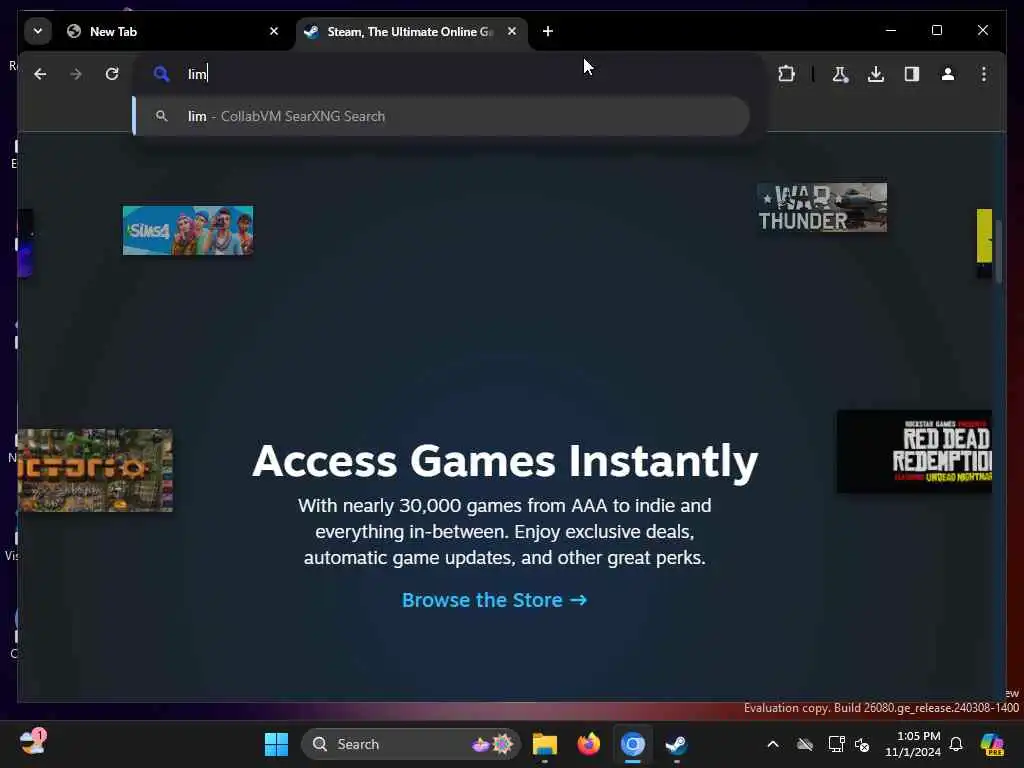Viewport: 1024px width, 768px height.
Task: Click the Access Games Instantly heading
Action: [x=505, y=461]
